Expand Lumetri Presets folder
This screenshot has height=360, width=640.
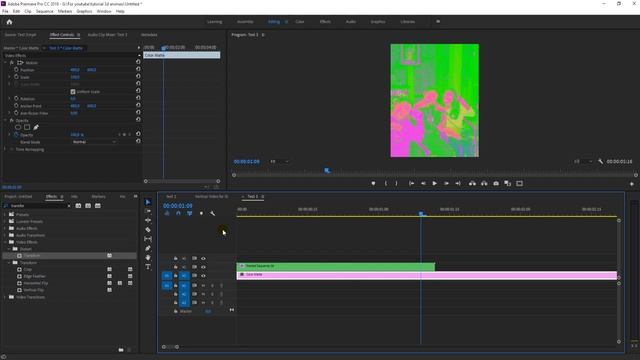(5, 221)
